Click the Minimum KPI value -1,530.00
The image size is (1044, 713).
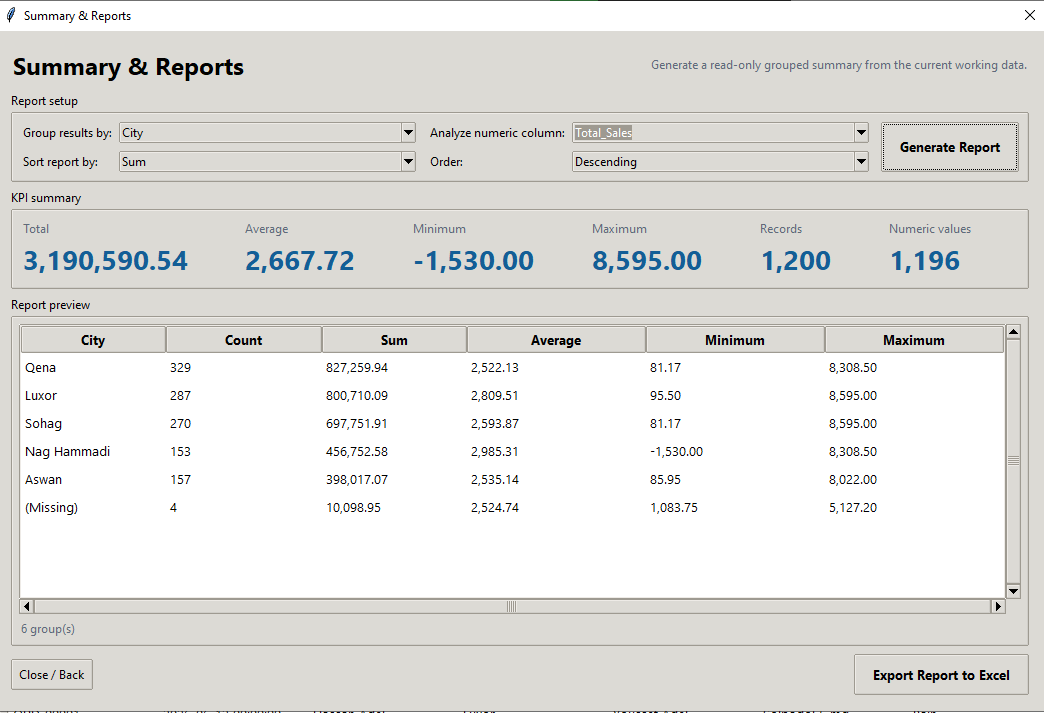[x=473, y=260]
